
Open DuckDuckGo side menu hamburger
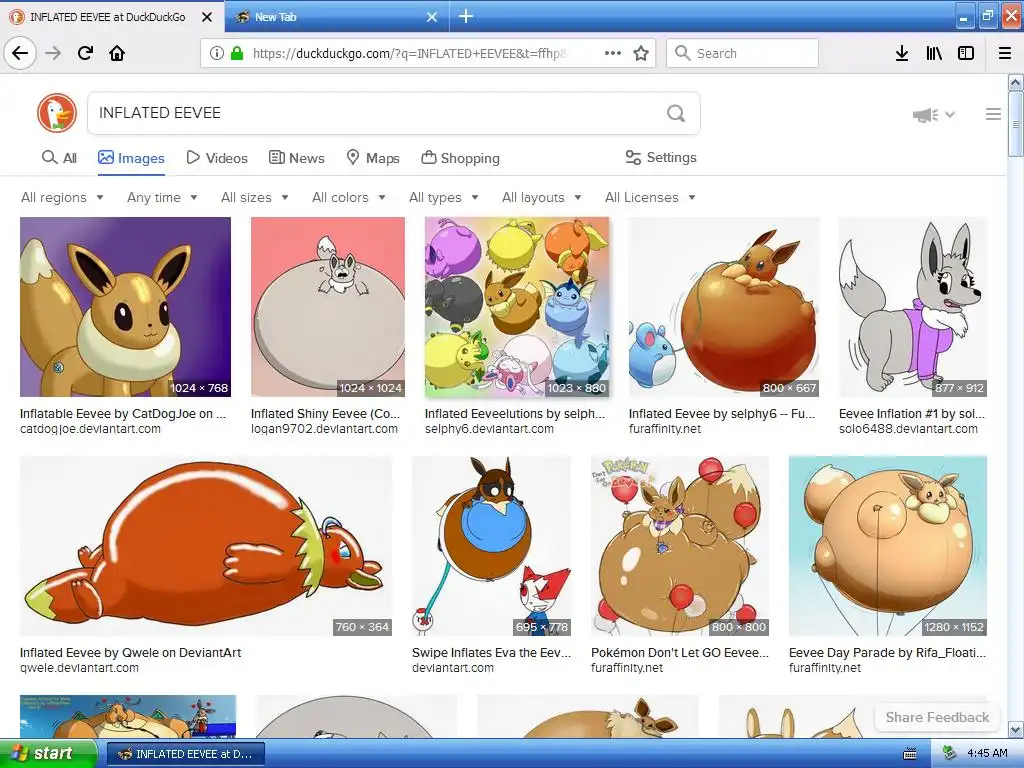point(993,114)
